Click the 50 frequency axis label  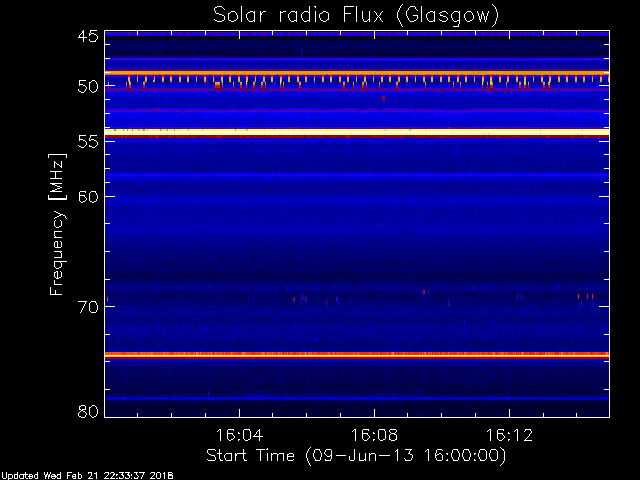pos(88,86)
